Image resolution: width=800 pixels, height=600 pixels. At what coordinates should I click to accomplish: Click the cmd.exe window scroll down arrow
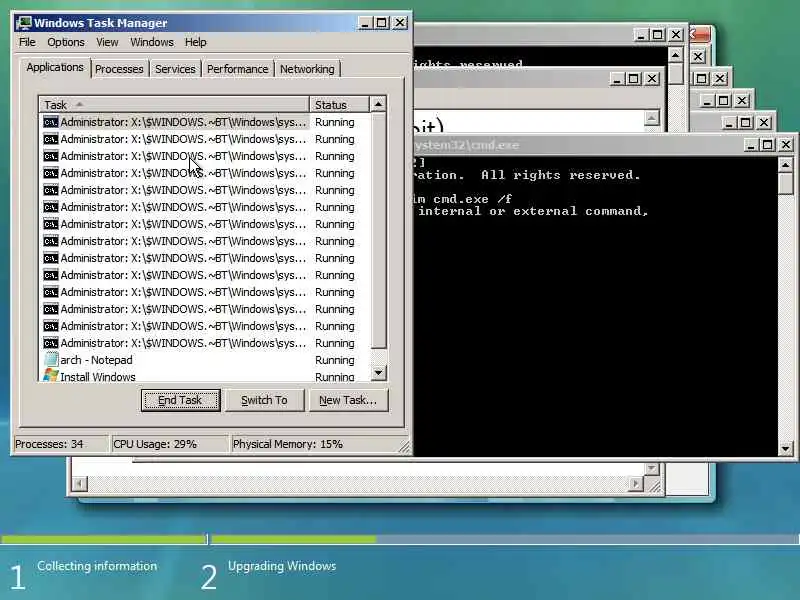tap(785, 448)
